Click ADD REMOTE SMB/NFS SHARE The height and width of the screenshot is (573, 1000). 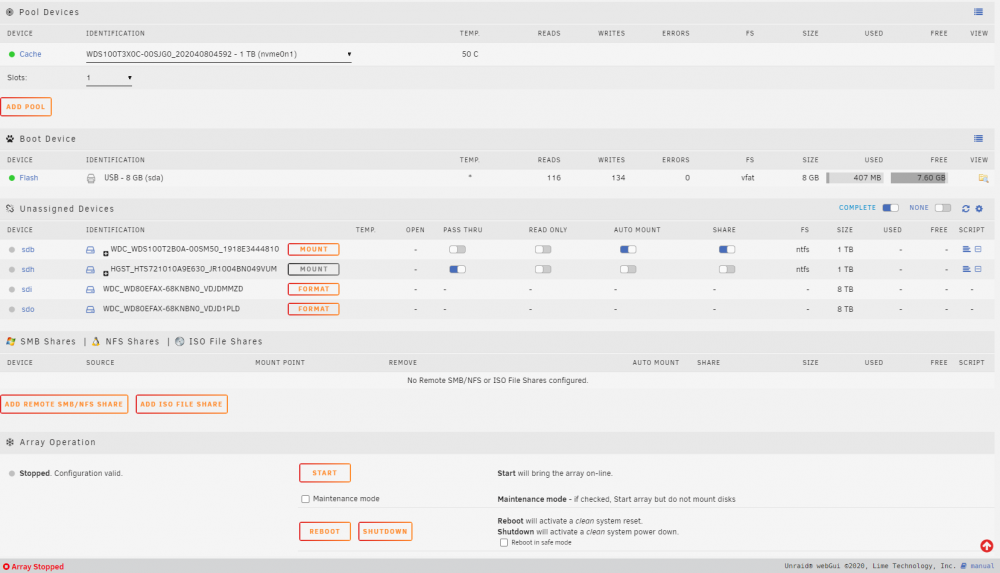[x=64, y=404]
